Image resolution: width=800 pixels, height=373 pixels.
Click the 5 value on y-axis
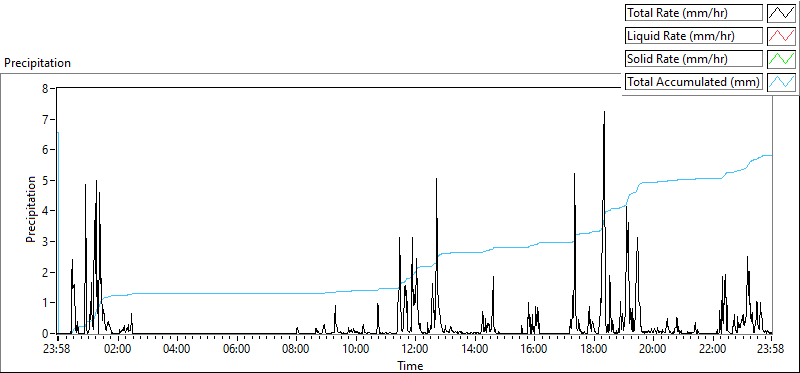click(x=45, y=180)
